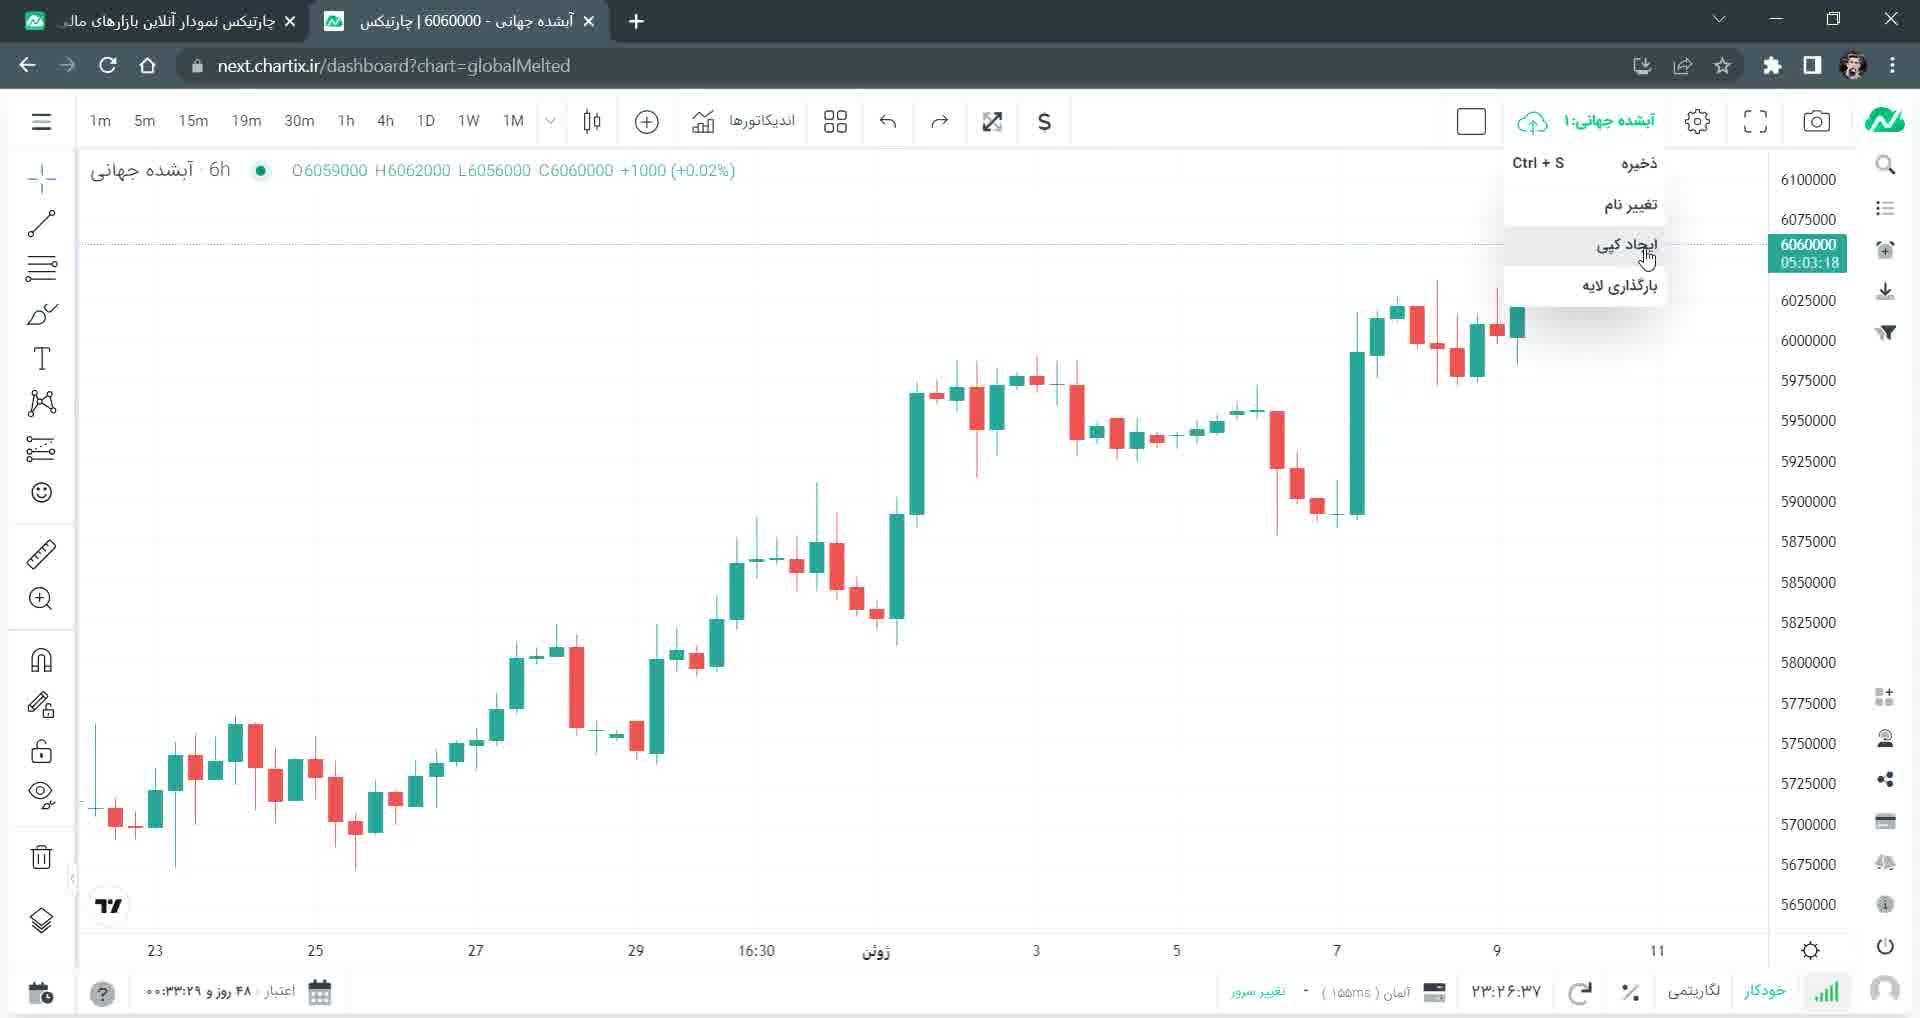Image resolution: width=1920 pixels, height=1018 pixels.
Task: Take a chart snapshot with camera icon
Action: coord(1816,122)
